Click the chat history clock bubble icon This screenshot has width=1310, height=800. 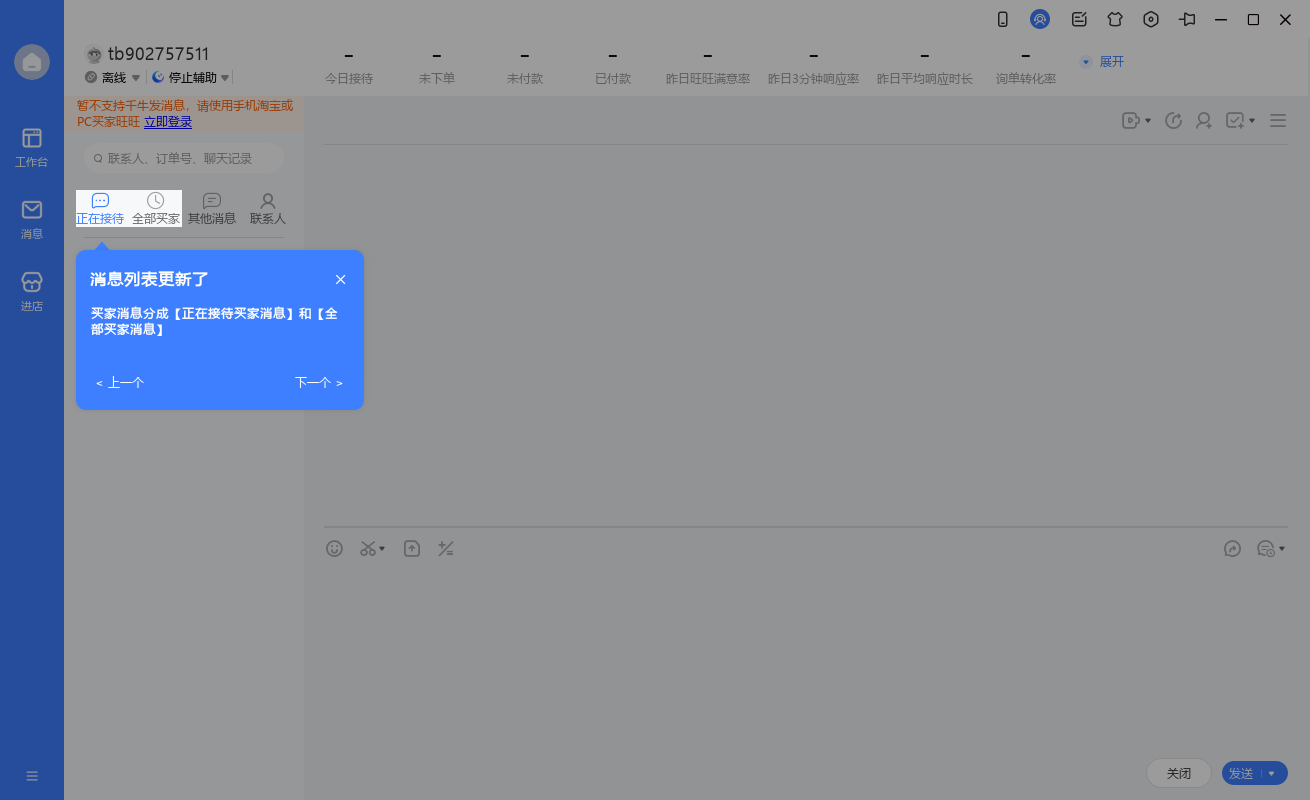point(1266,548)
